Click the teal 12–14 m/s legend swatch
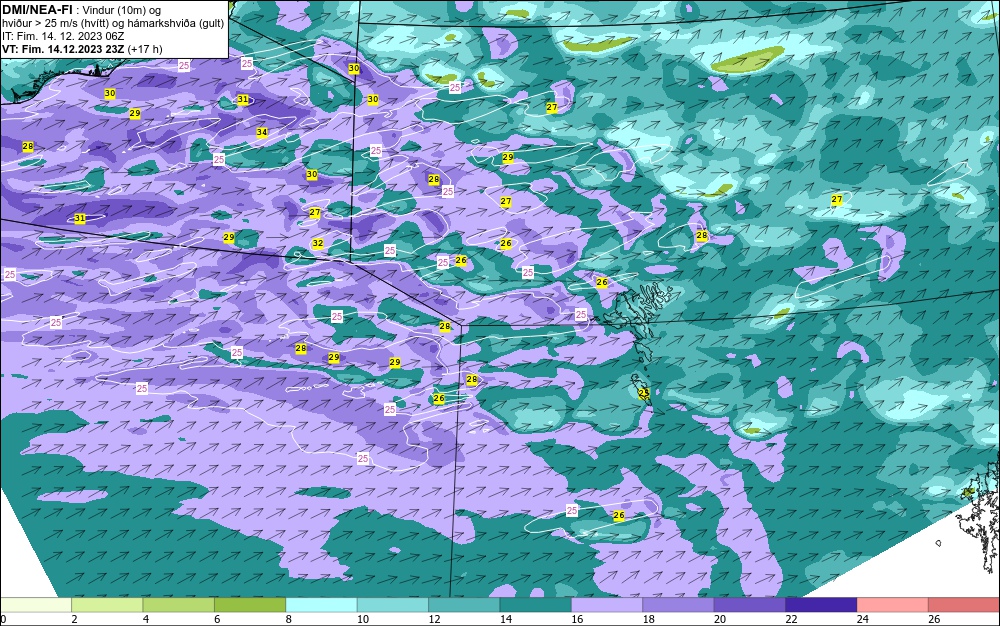This screenshot has width=1000, height=626. (464, 605)
